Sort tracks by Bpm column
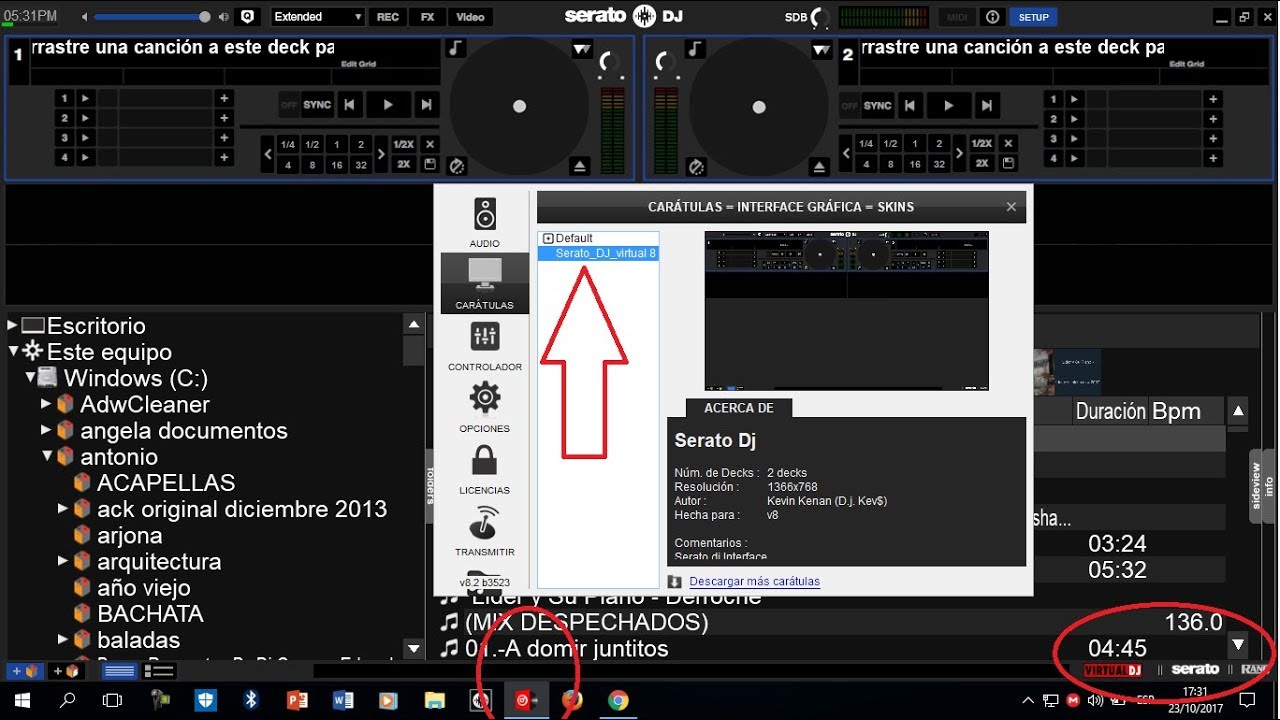The width and height of the screenshot is (1280, 720). 1176,411
